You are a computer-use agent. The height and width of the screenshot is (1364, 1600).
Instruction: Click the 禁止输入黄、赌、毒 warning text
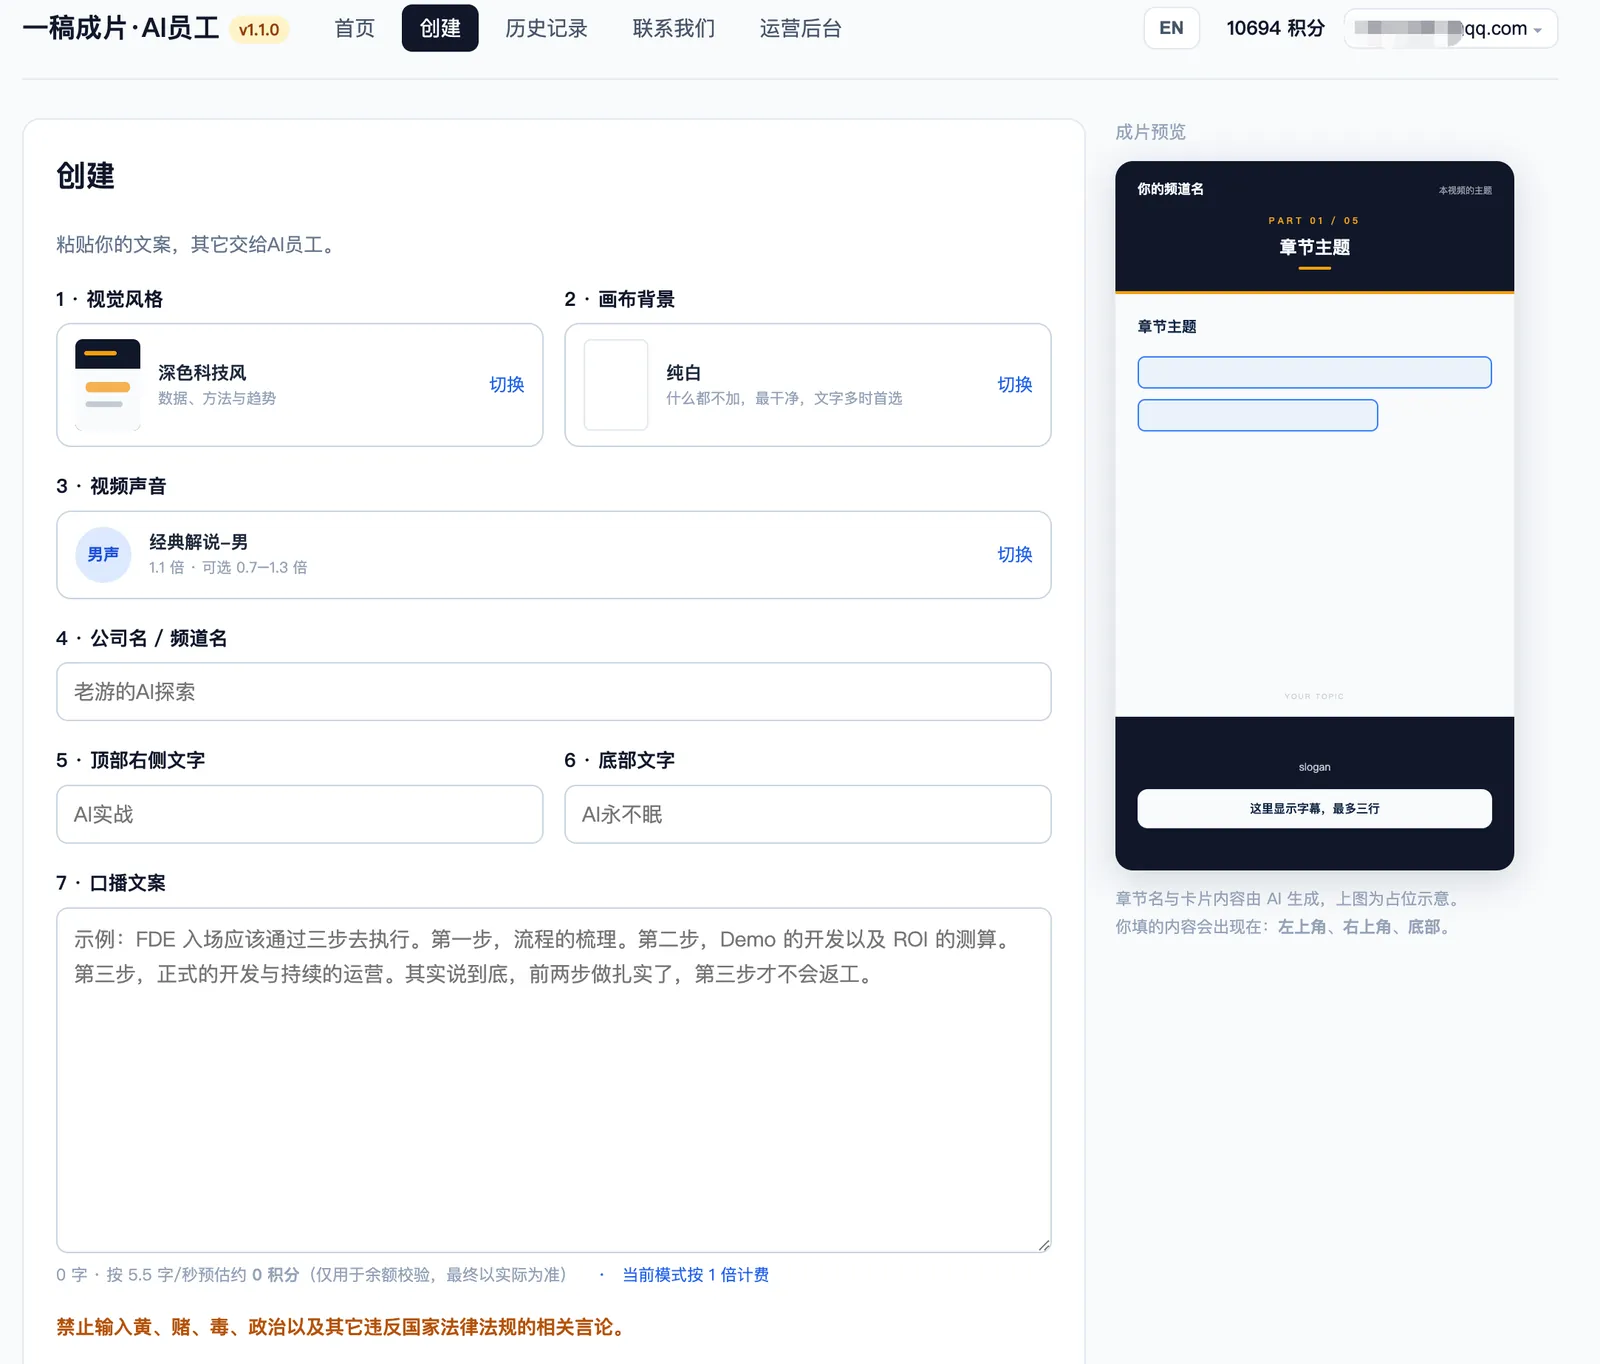pos(343,1327)
